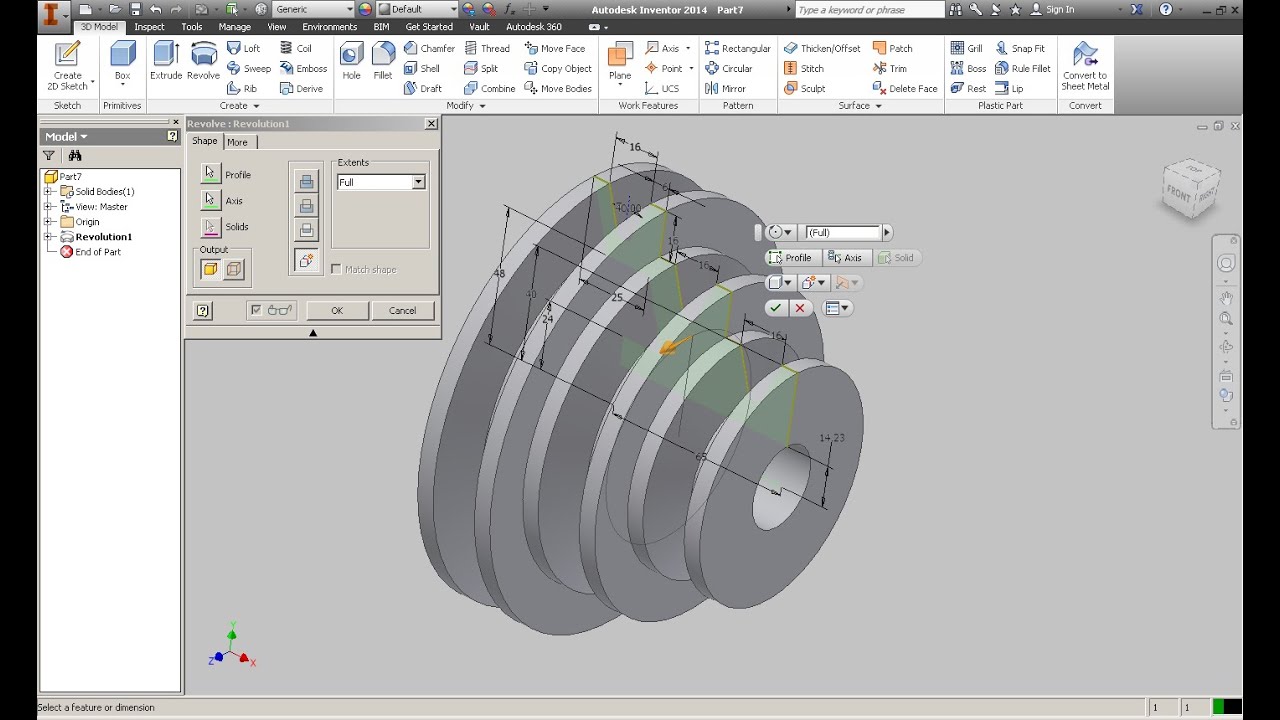
Task: Click green check to accept revolve
Action: 775,308
